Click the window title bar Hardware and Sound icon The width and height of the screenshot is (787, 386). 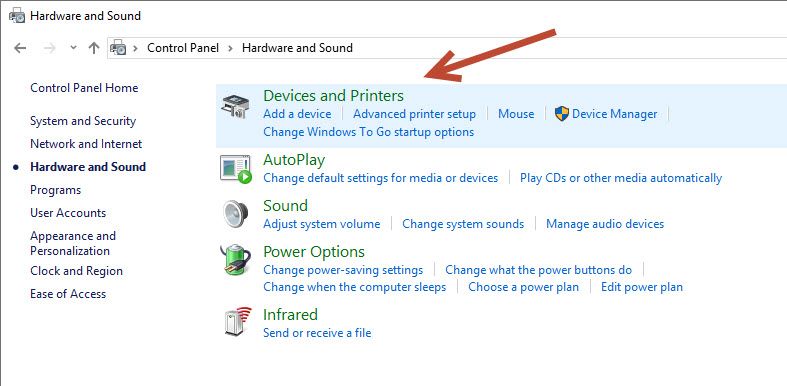[17, 16]
